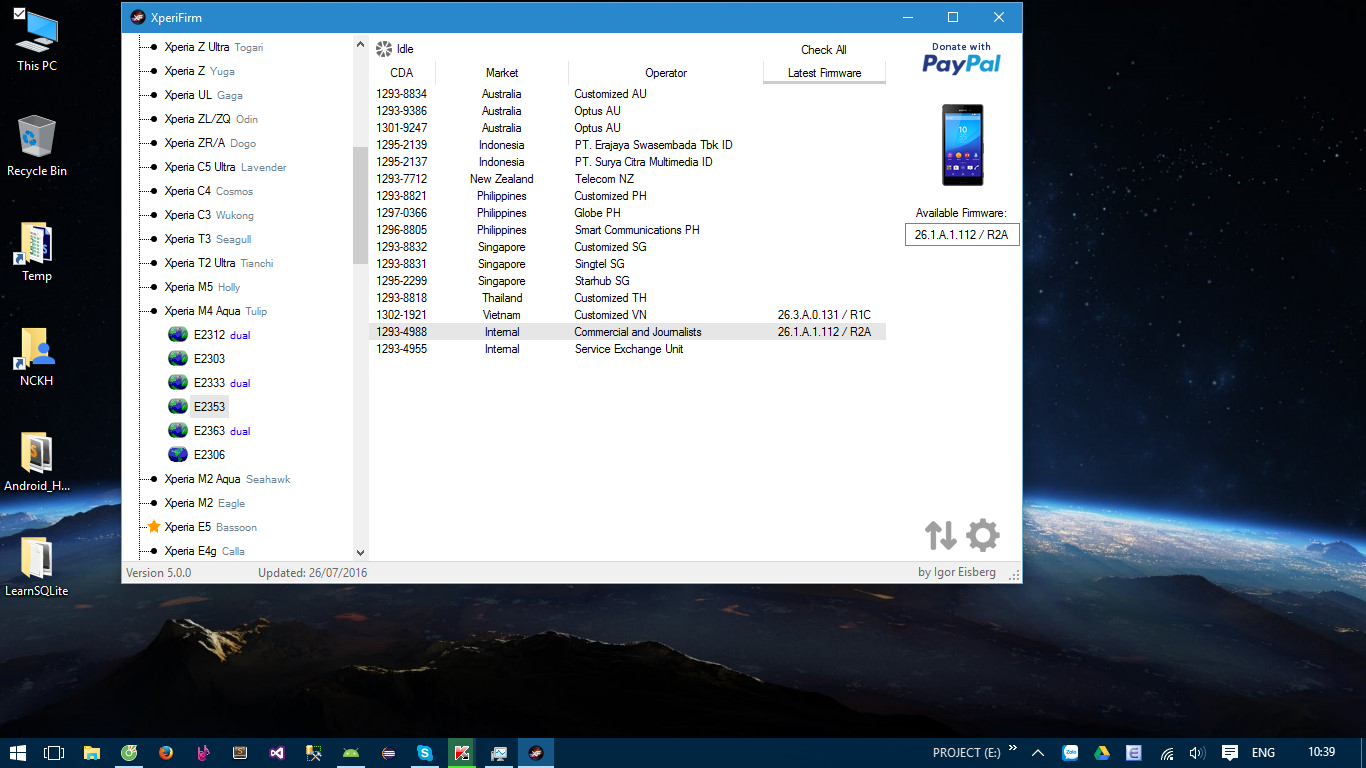
Task: Open the Action Center notification icon
Action: tap(1230, 753)
